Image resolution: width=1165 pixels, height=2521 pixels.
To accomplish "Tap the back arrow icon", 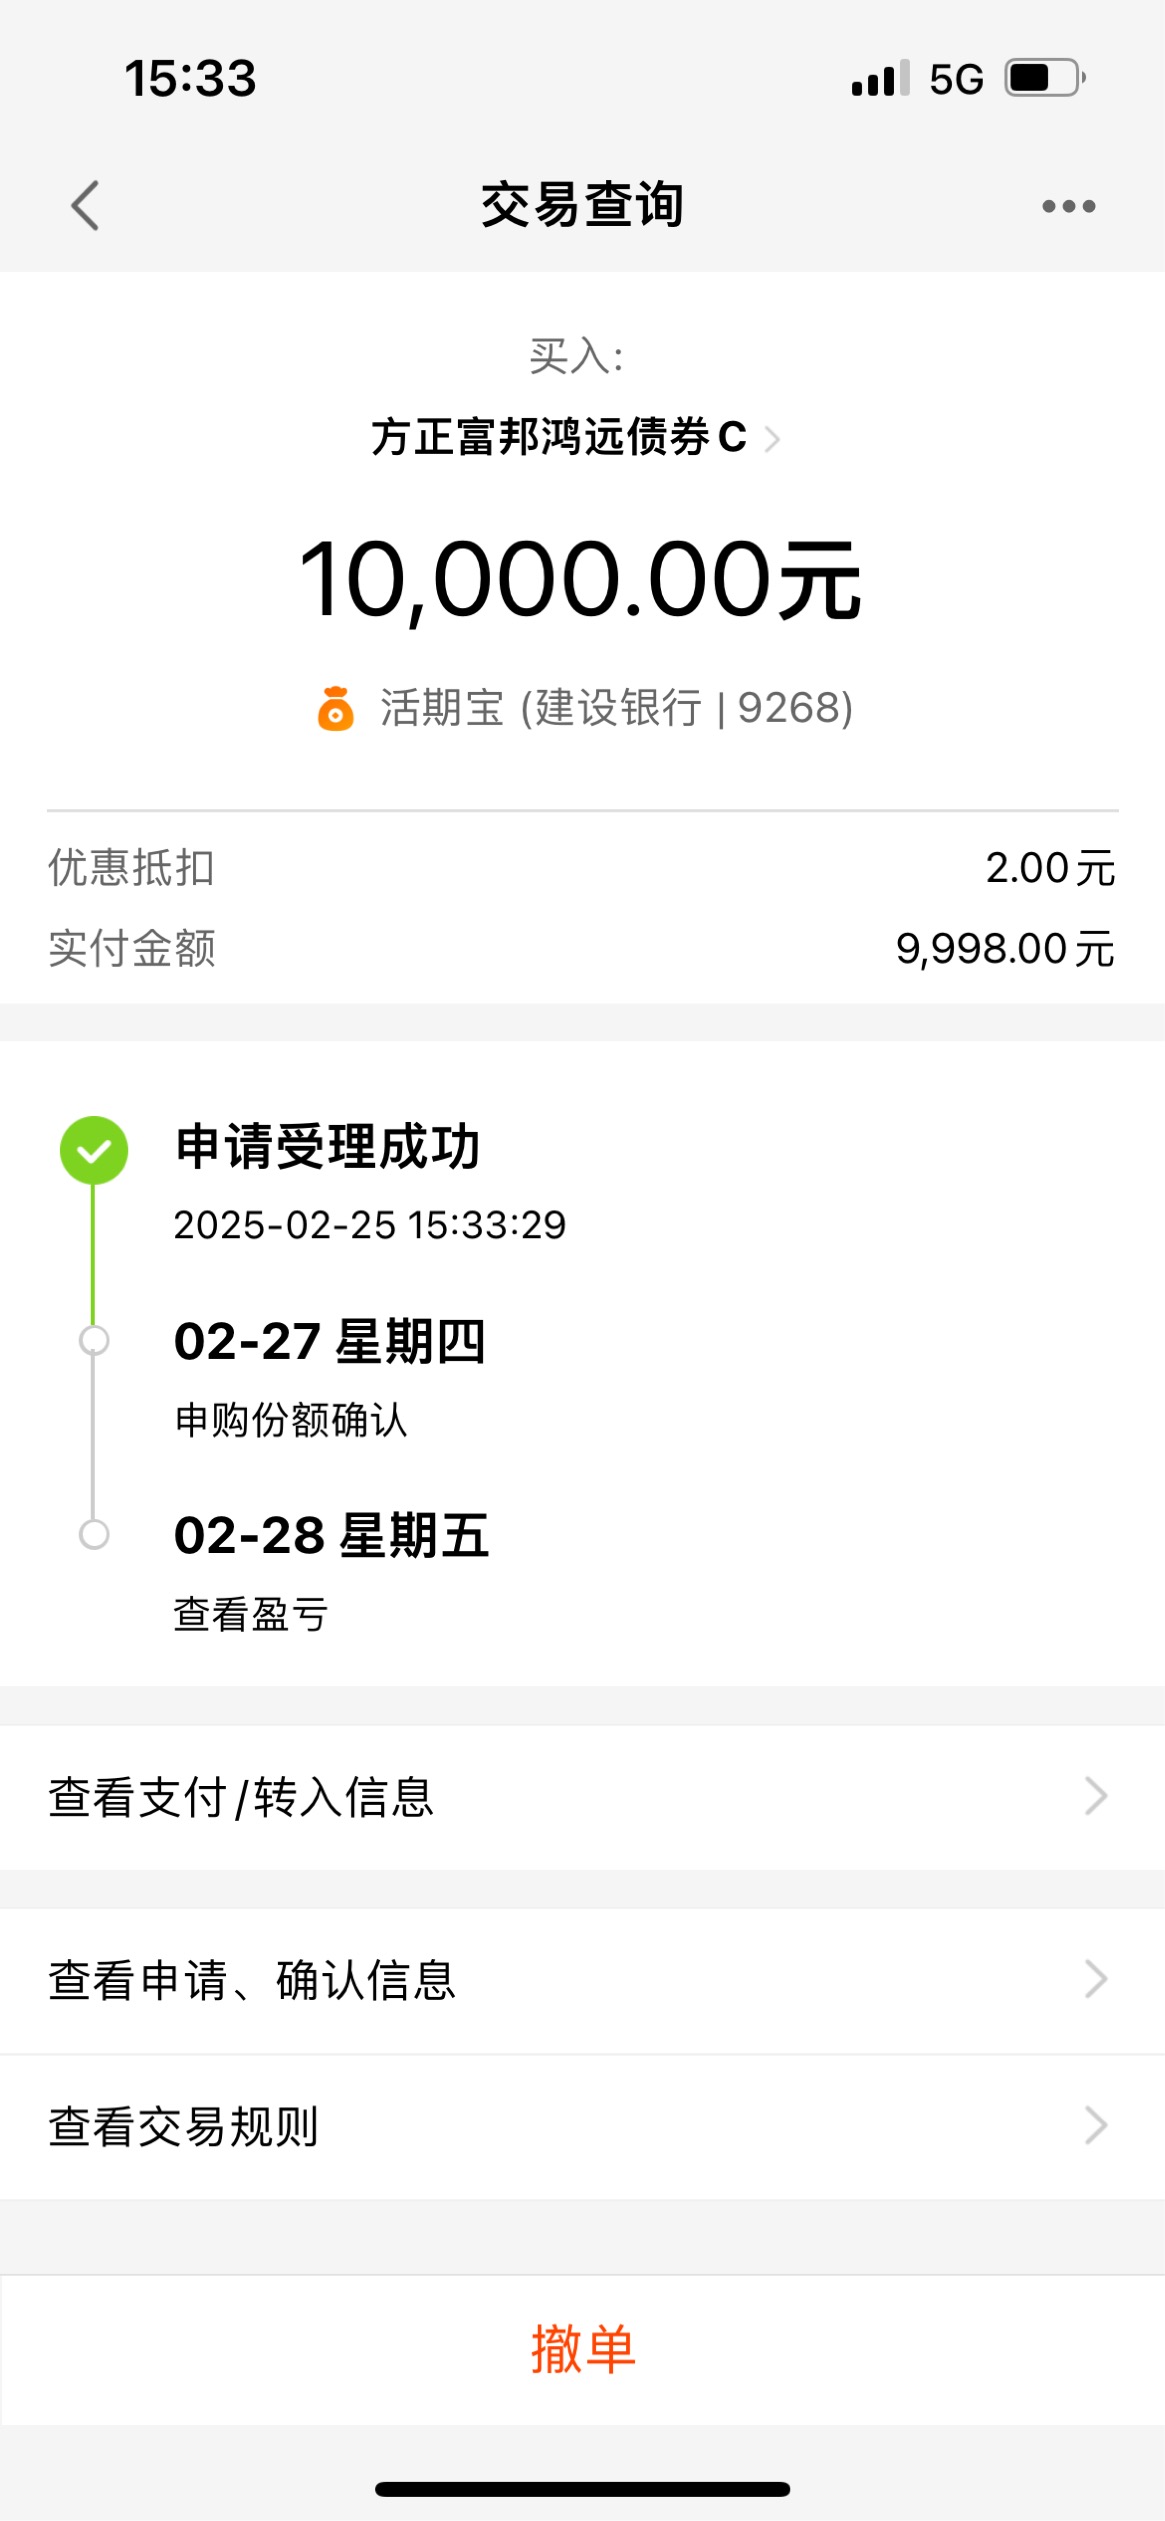I will (x=86, y=206).
